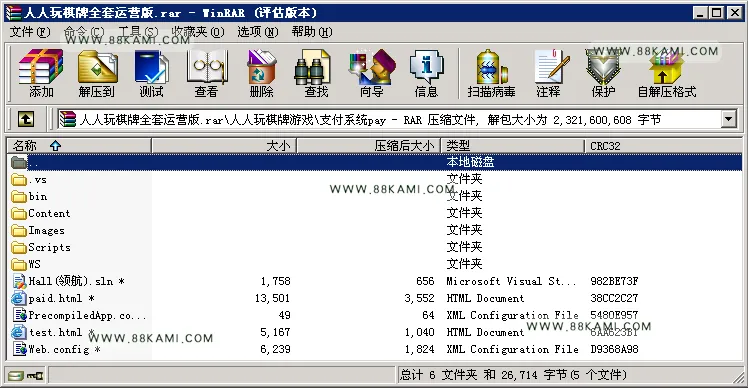Click the 解压到 (Extract To) icon
748x388 pixels.
click(x=97, y=73)
